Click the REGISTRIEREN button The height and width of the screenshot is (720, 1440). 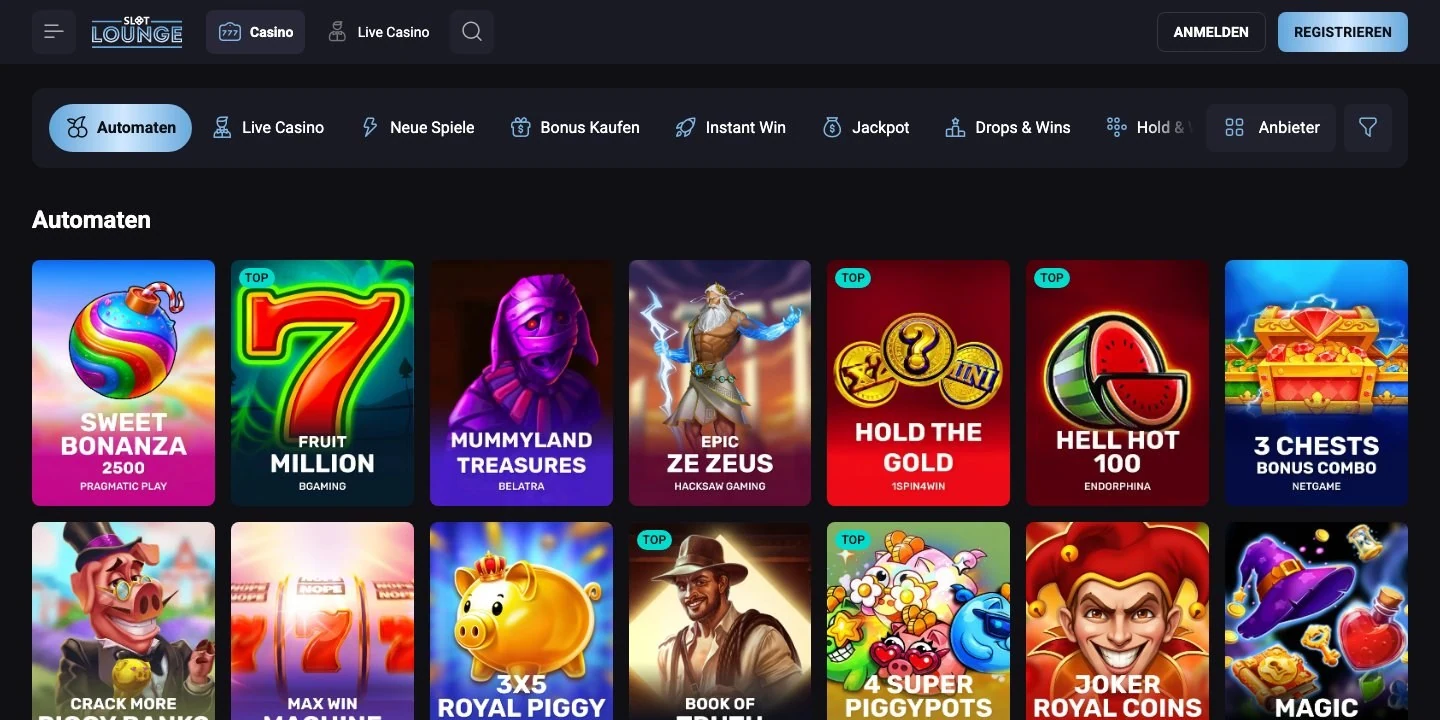point(1343,32)
